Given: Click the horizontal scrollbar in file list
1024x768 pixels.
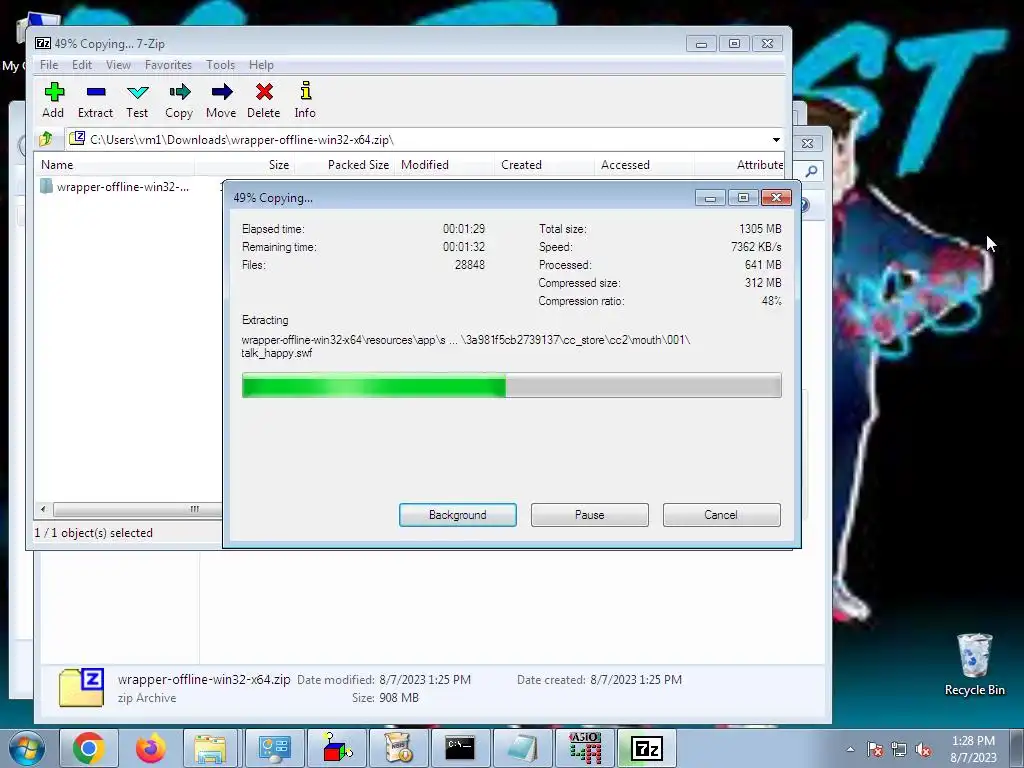Looking at the screenshot, I should 137,509.
